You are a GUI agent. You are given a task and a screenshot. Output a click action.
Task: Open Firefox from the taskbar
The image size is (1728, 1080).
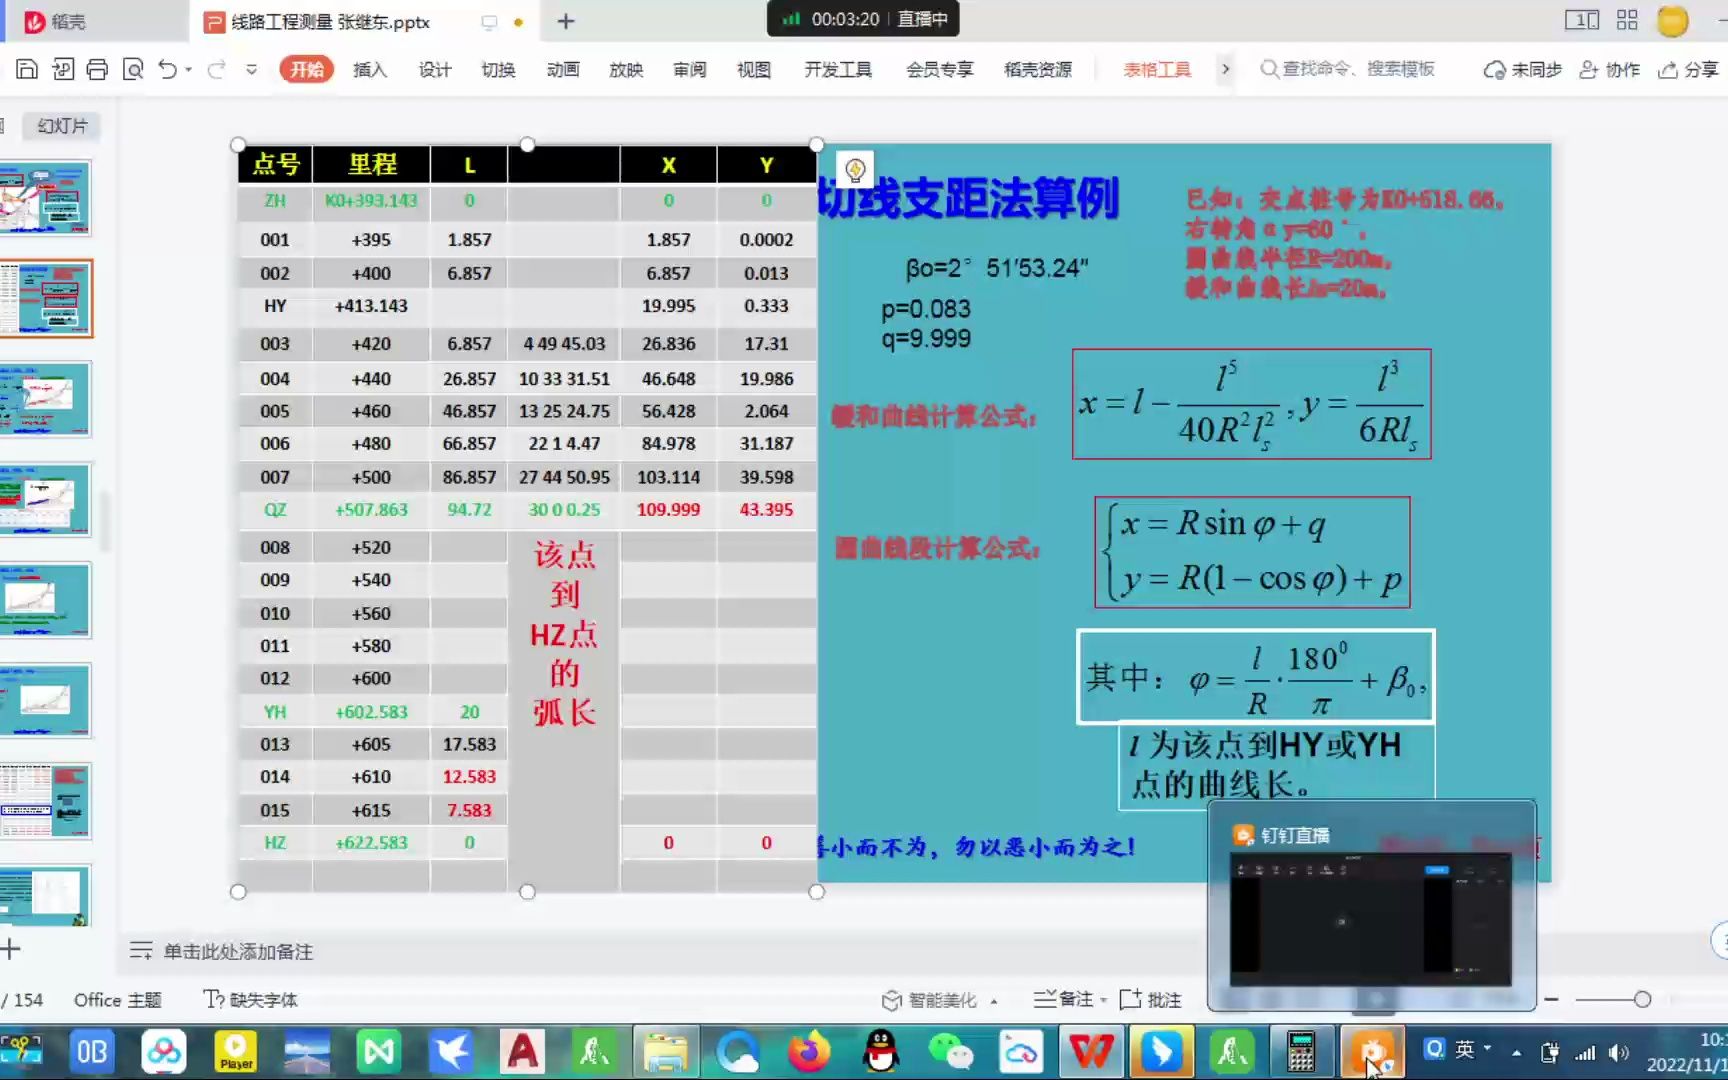[x=808, y=1052]
